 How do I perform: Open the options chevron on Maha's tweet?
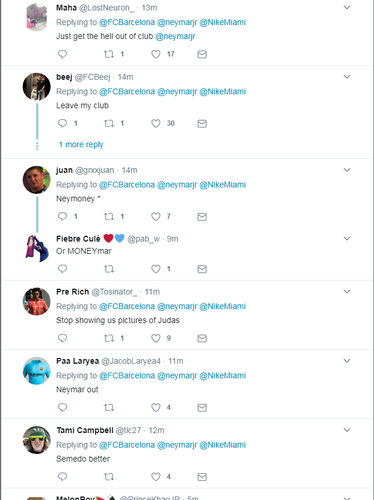(x=347, y=7)
